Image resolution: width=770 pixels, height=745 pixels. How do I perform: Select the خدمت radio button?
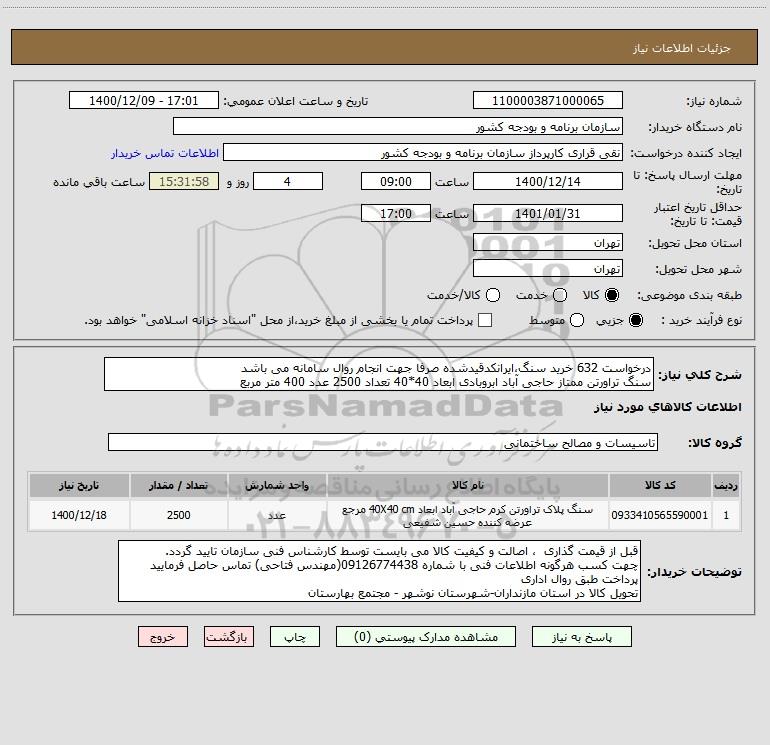560,295
